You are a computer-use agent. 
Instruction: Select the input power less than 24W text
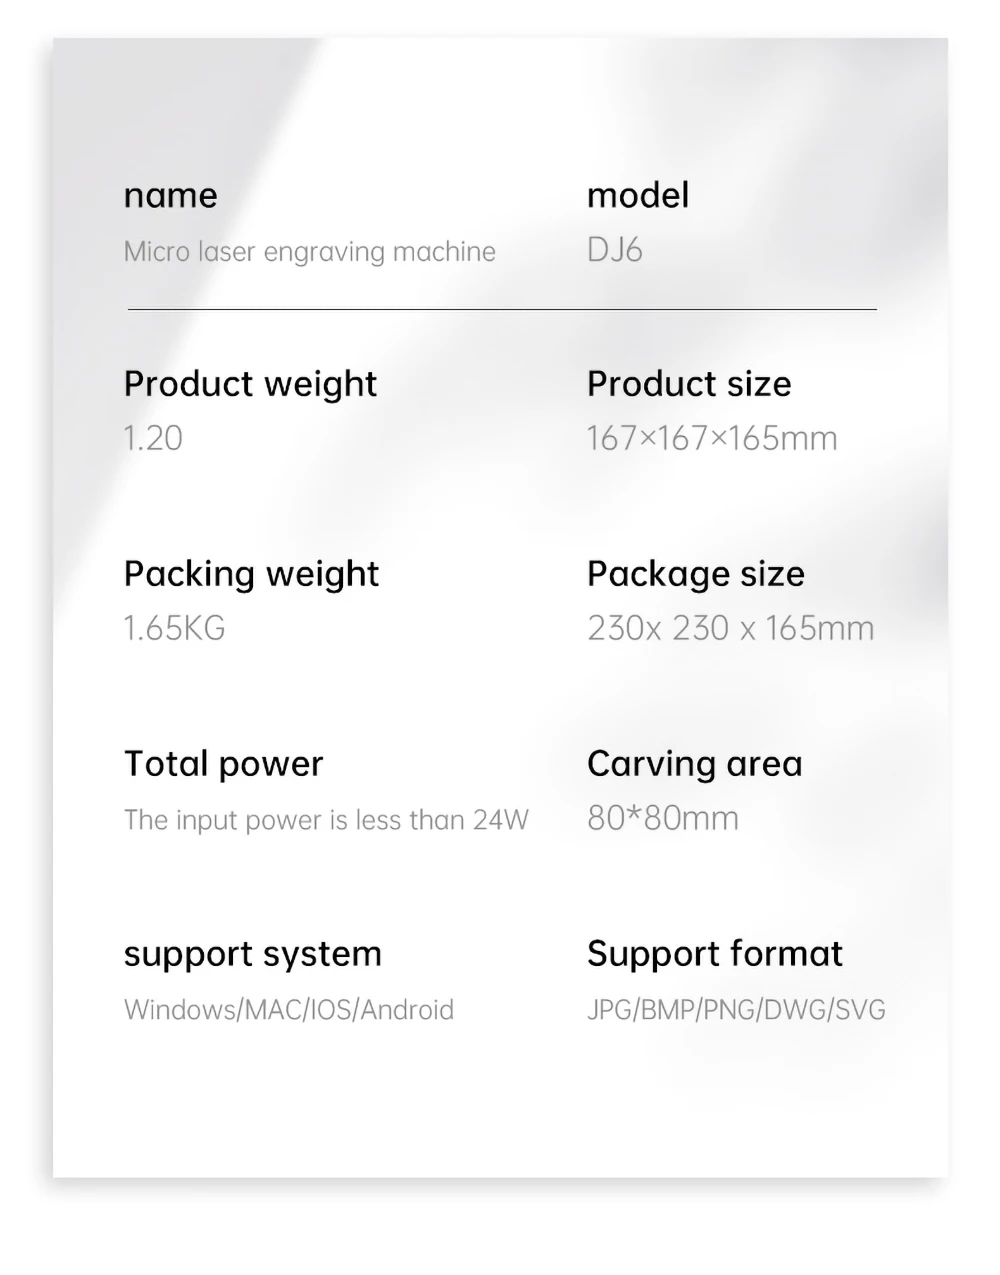click(x=326, y=820)
